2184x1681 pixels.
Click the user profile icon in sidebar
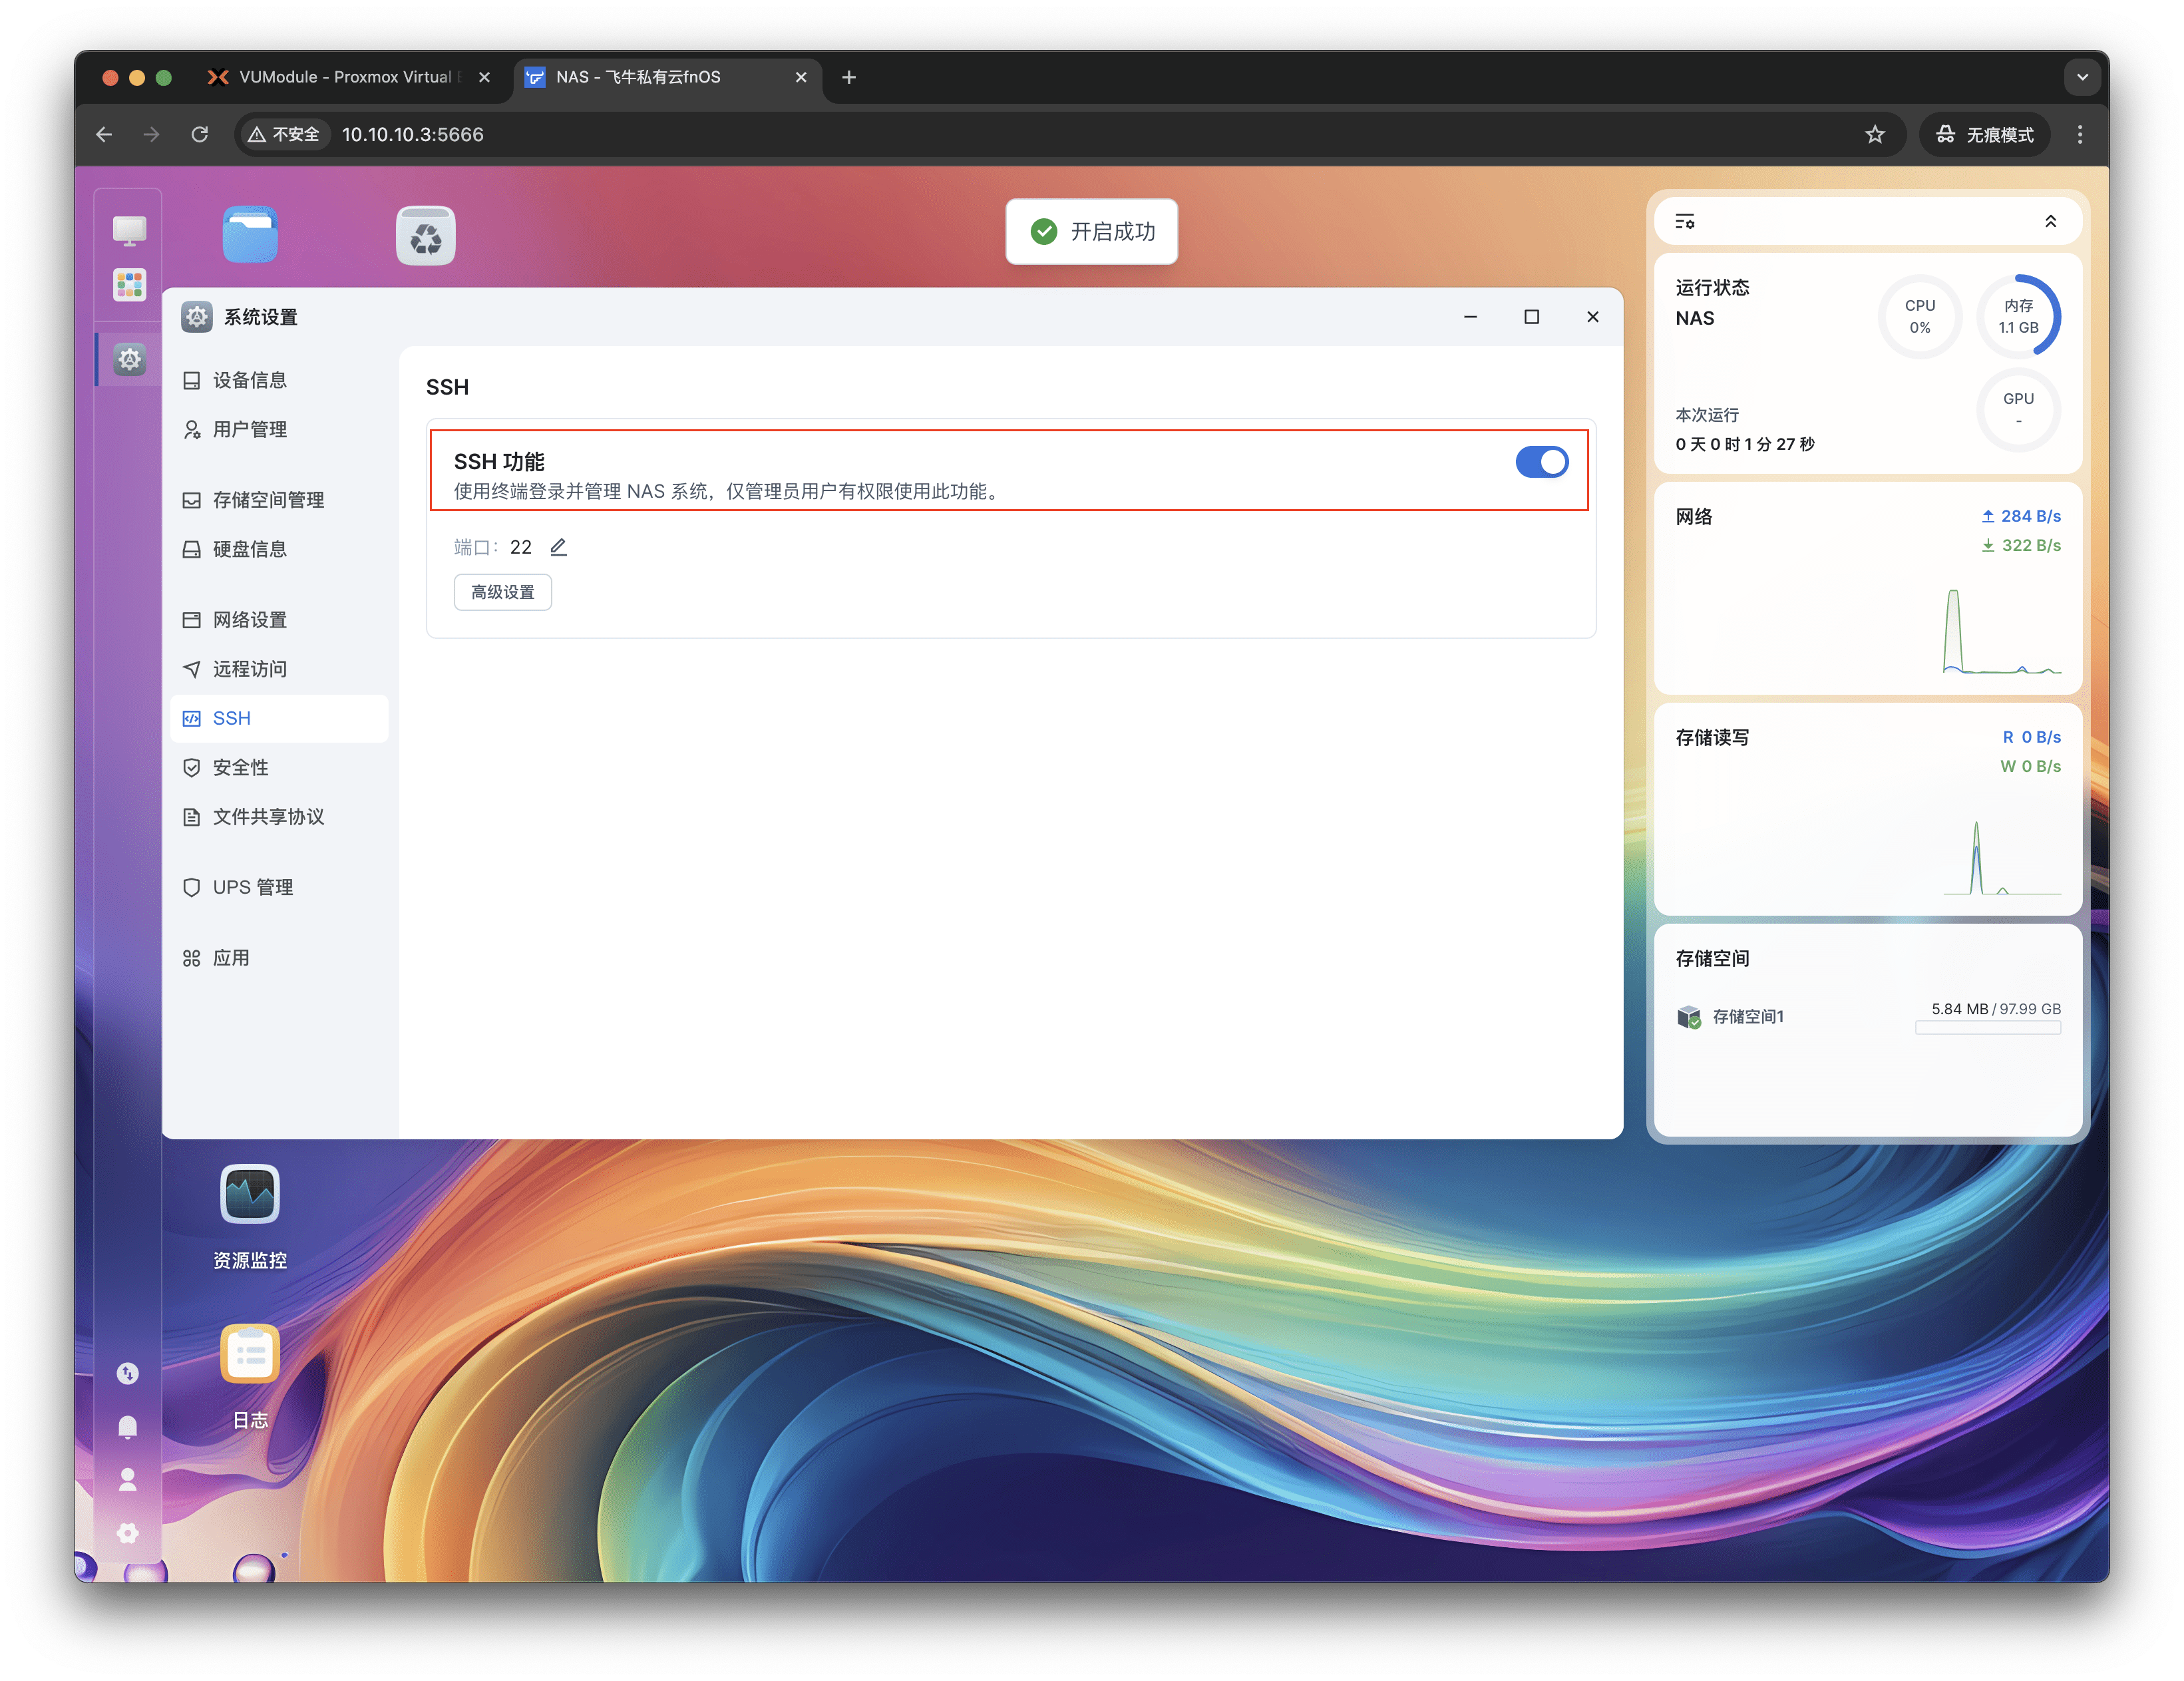pyautogui.click(x=128, y=1480)
